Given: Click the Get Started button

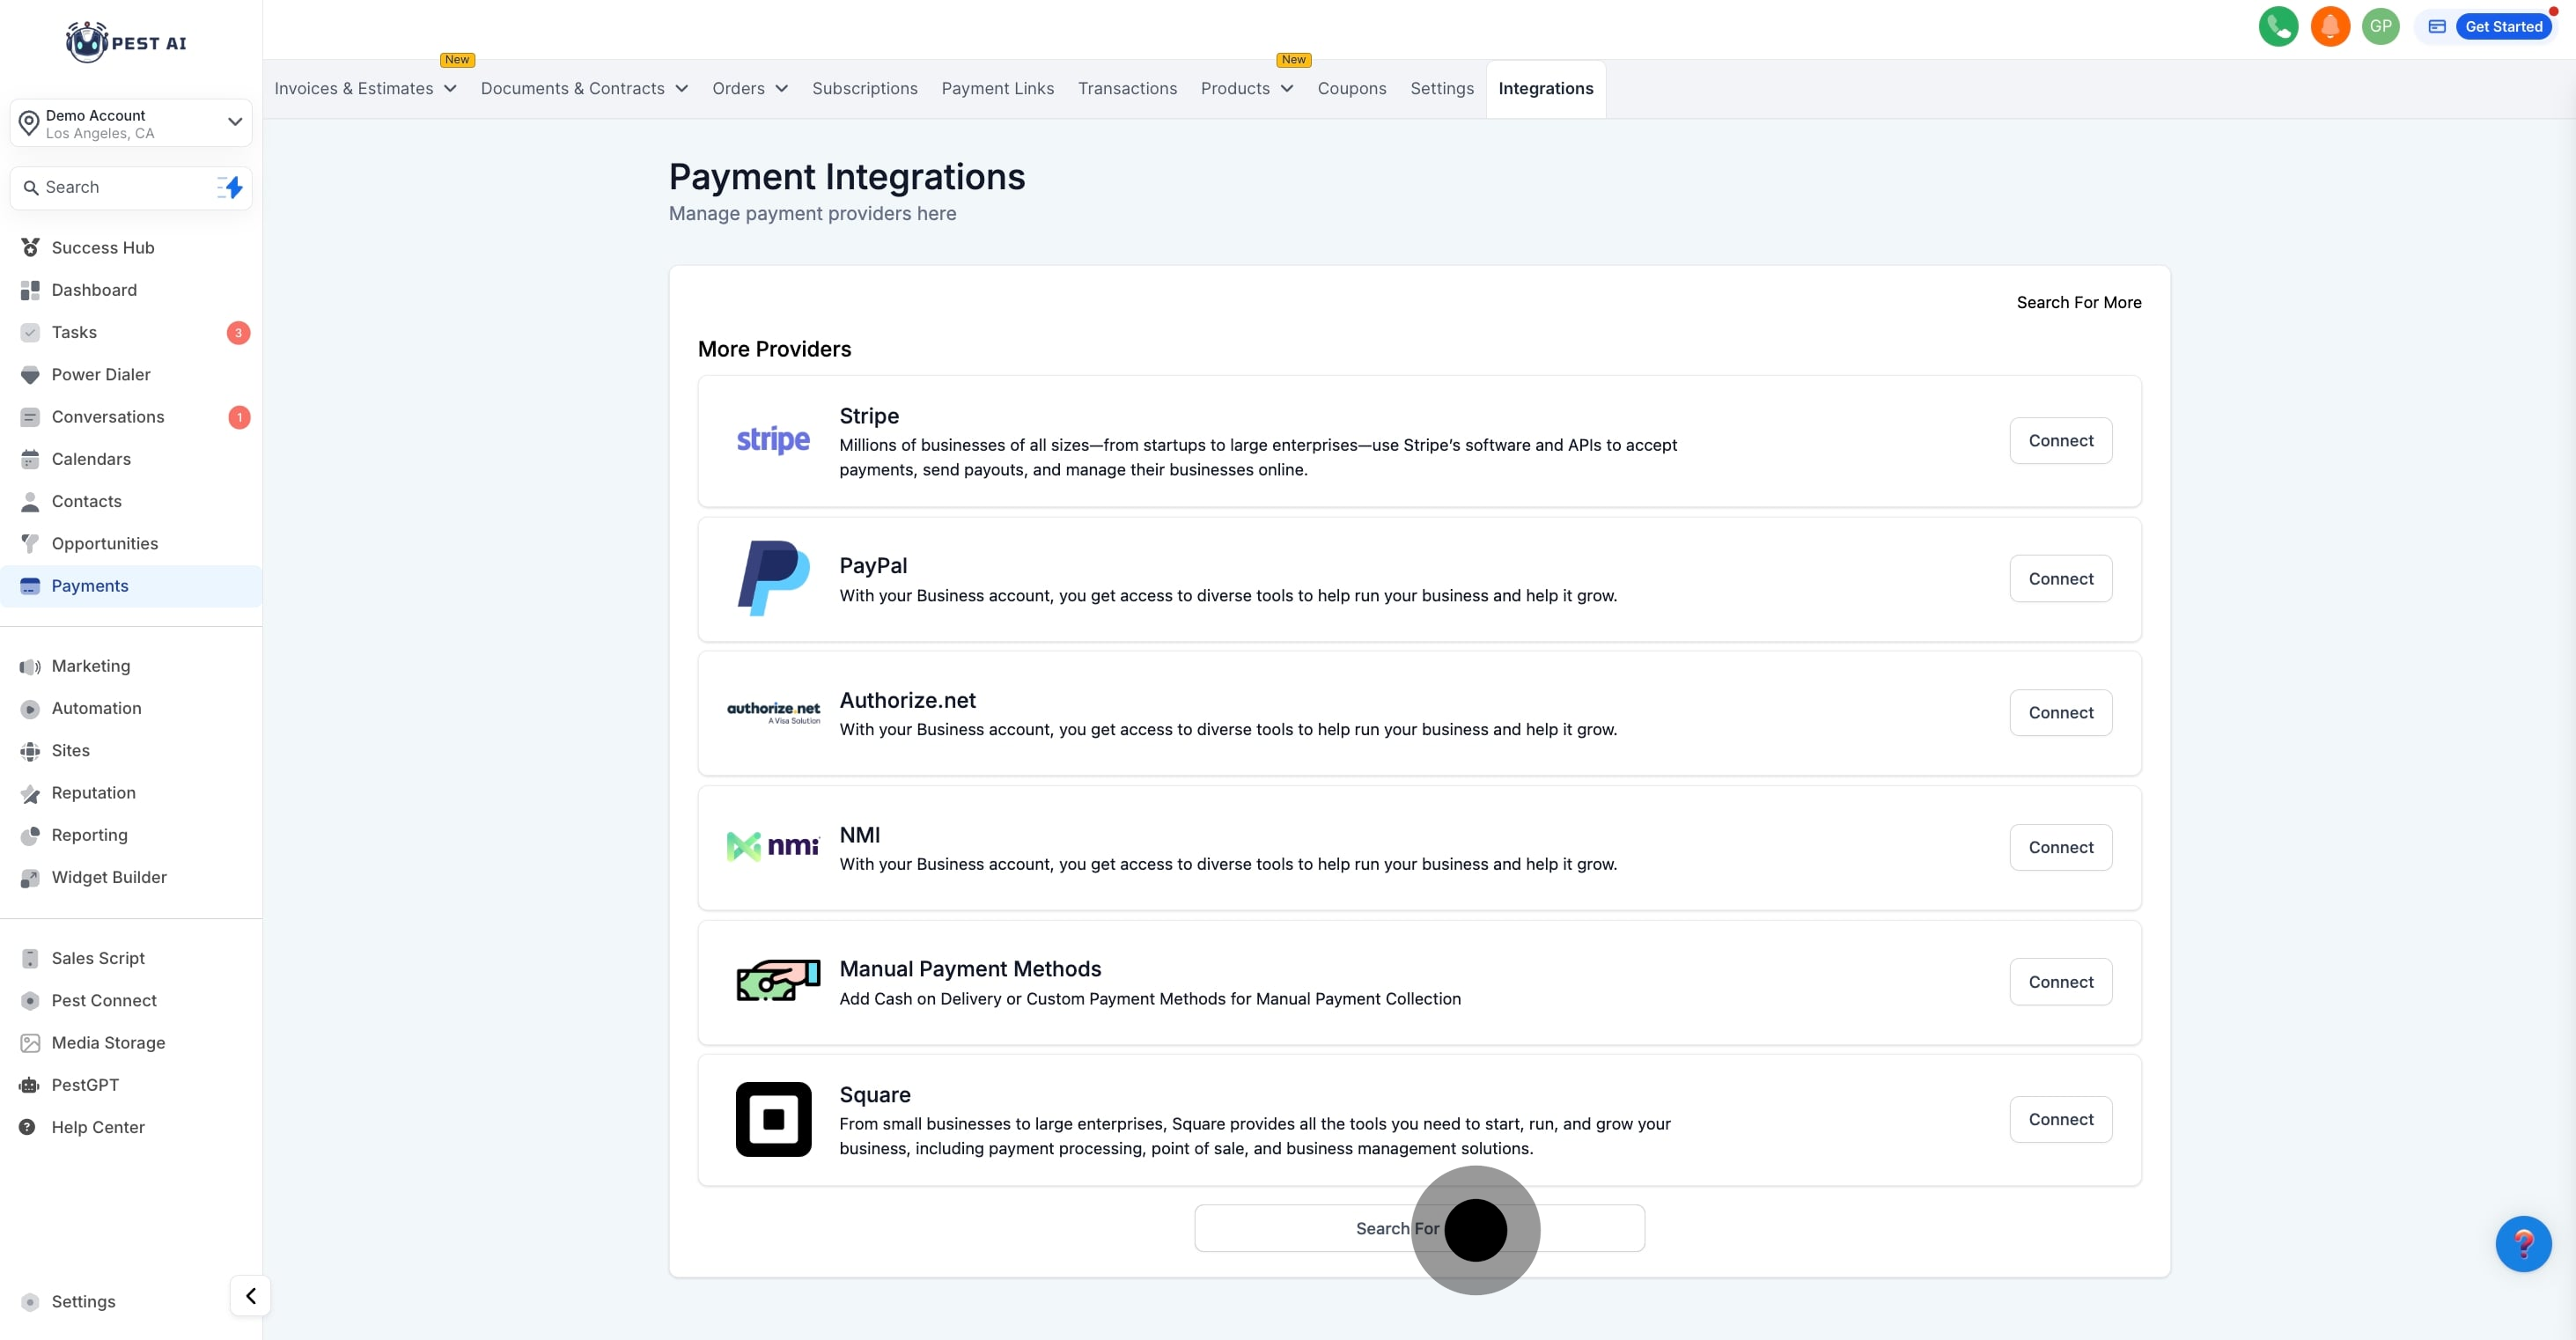Looking at the screenshot, I should click(x=2502, y=27).
